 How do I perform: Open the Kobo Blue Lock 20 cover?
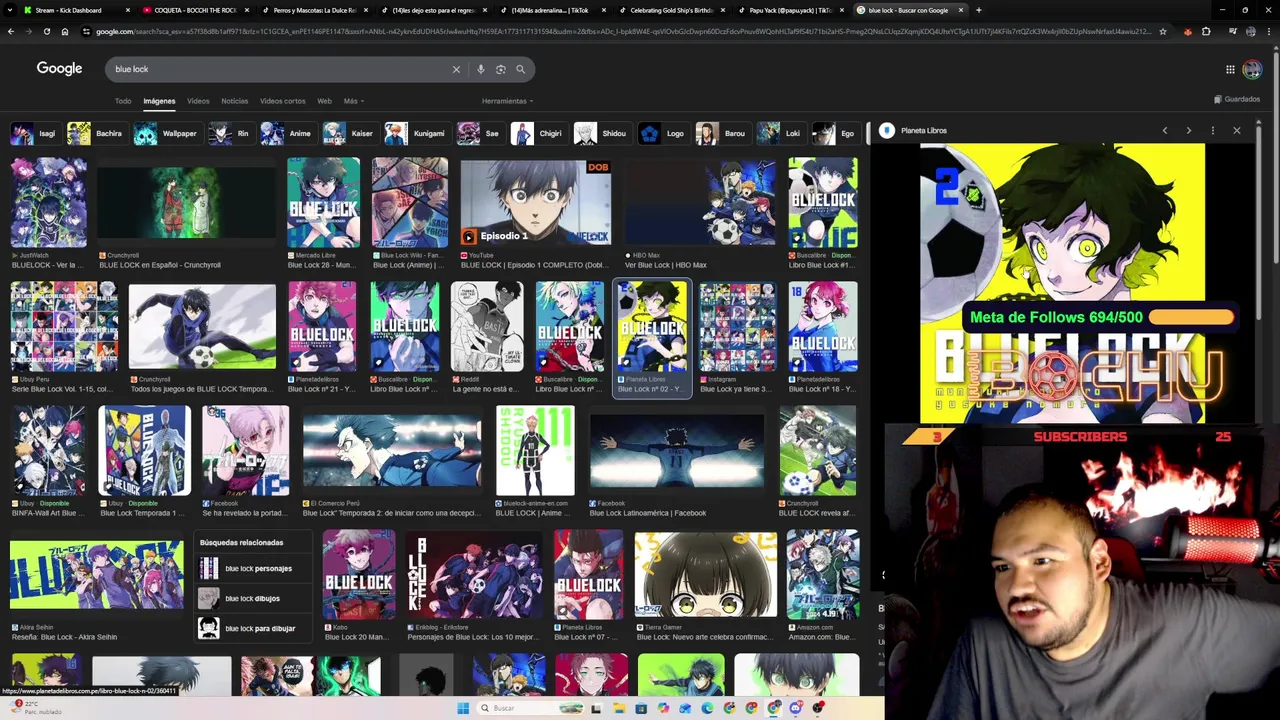(x=359, y=575)
